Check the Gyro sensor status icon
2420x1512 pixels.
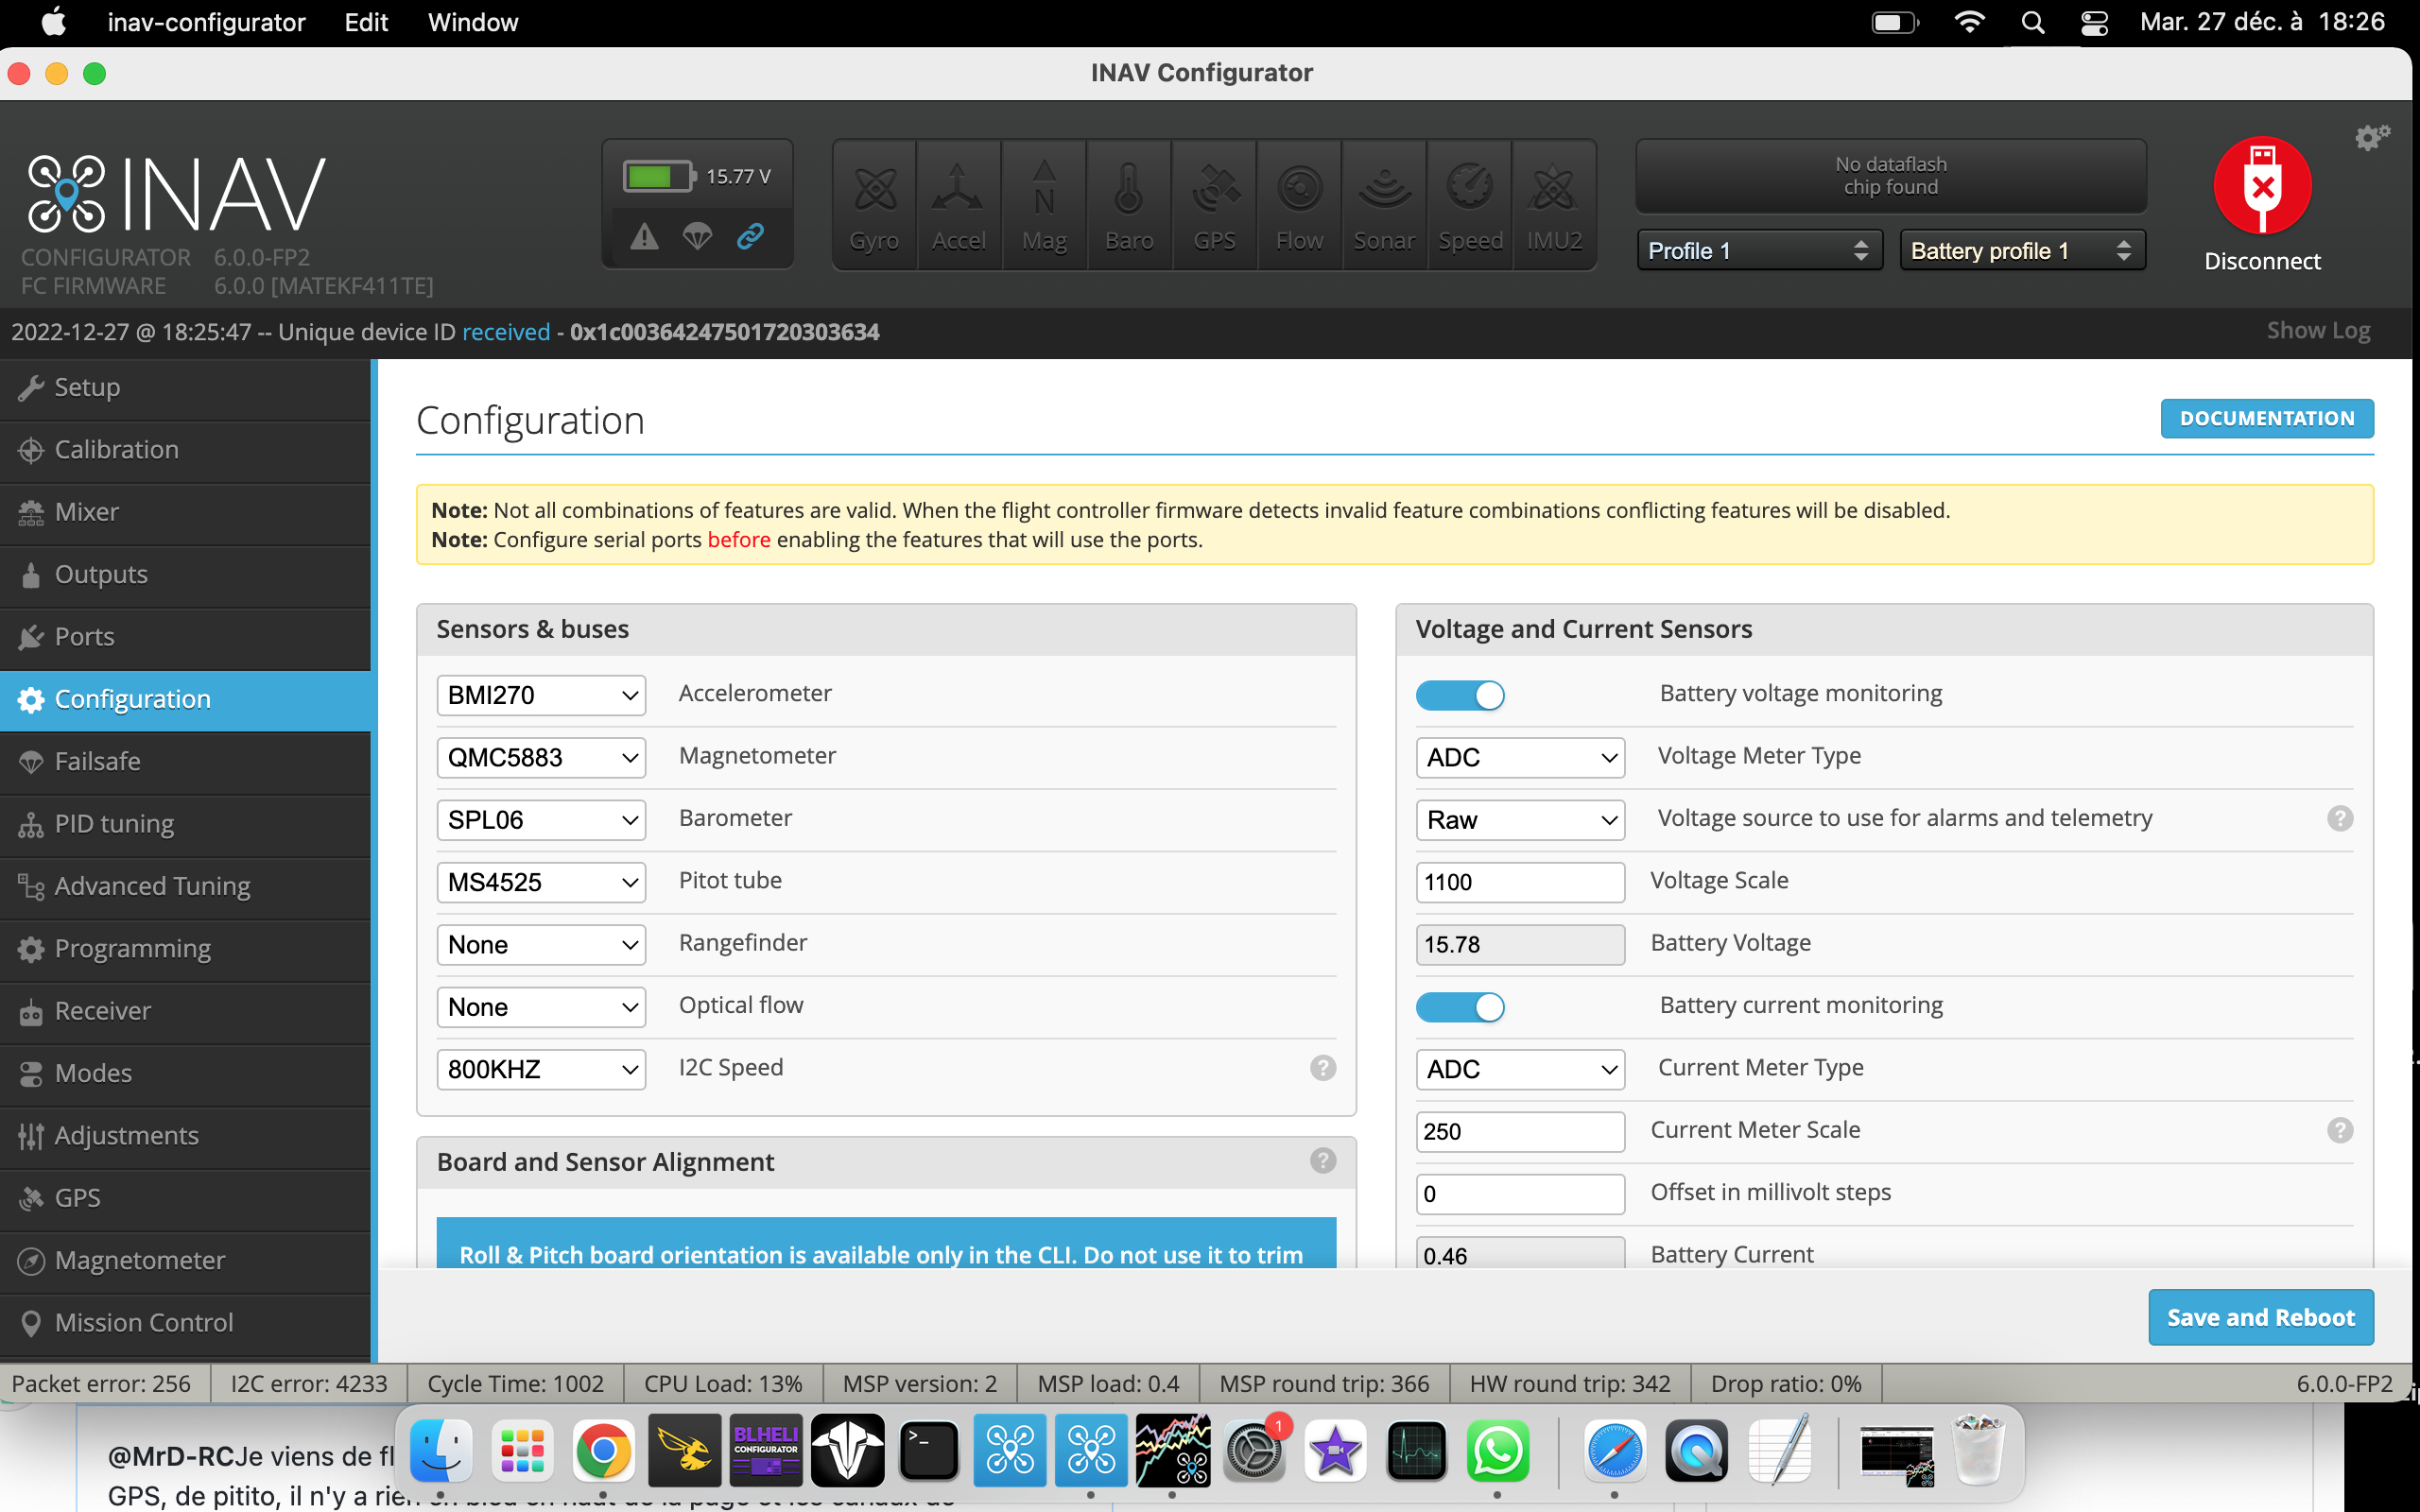(x=874, y=202)
